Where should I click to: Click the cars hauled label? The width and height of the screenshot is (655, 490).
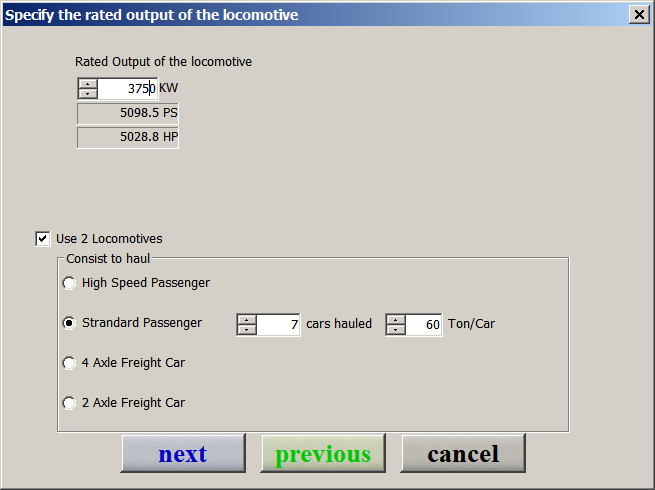(x=339, y=324)
